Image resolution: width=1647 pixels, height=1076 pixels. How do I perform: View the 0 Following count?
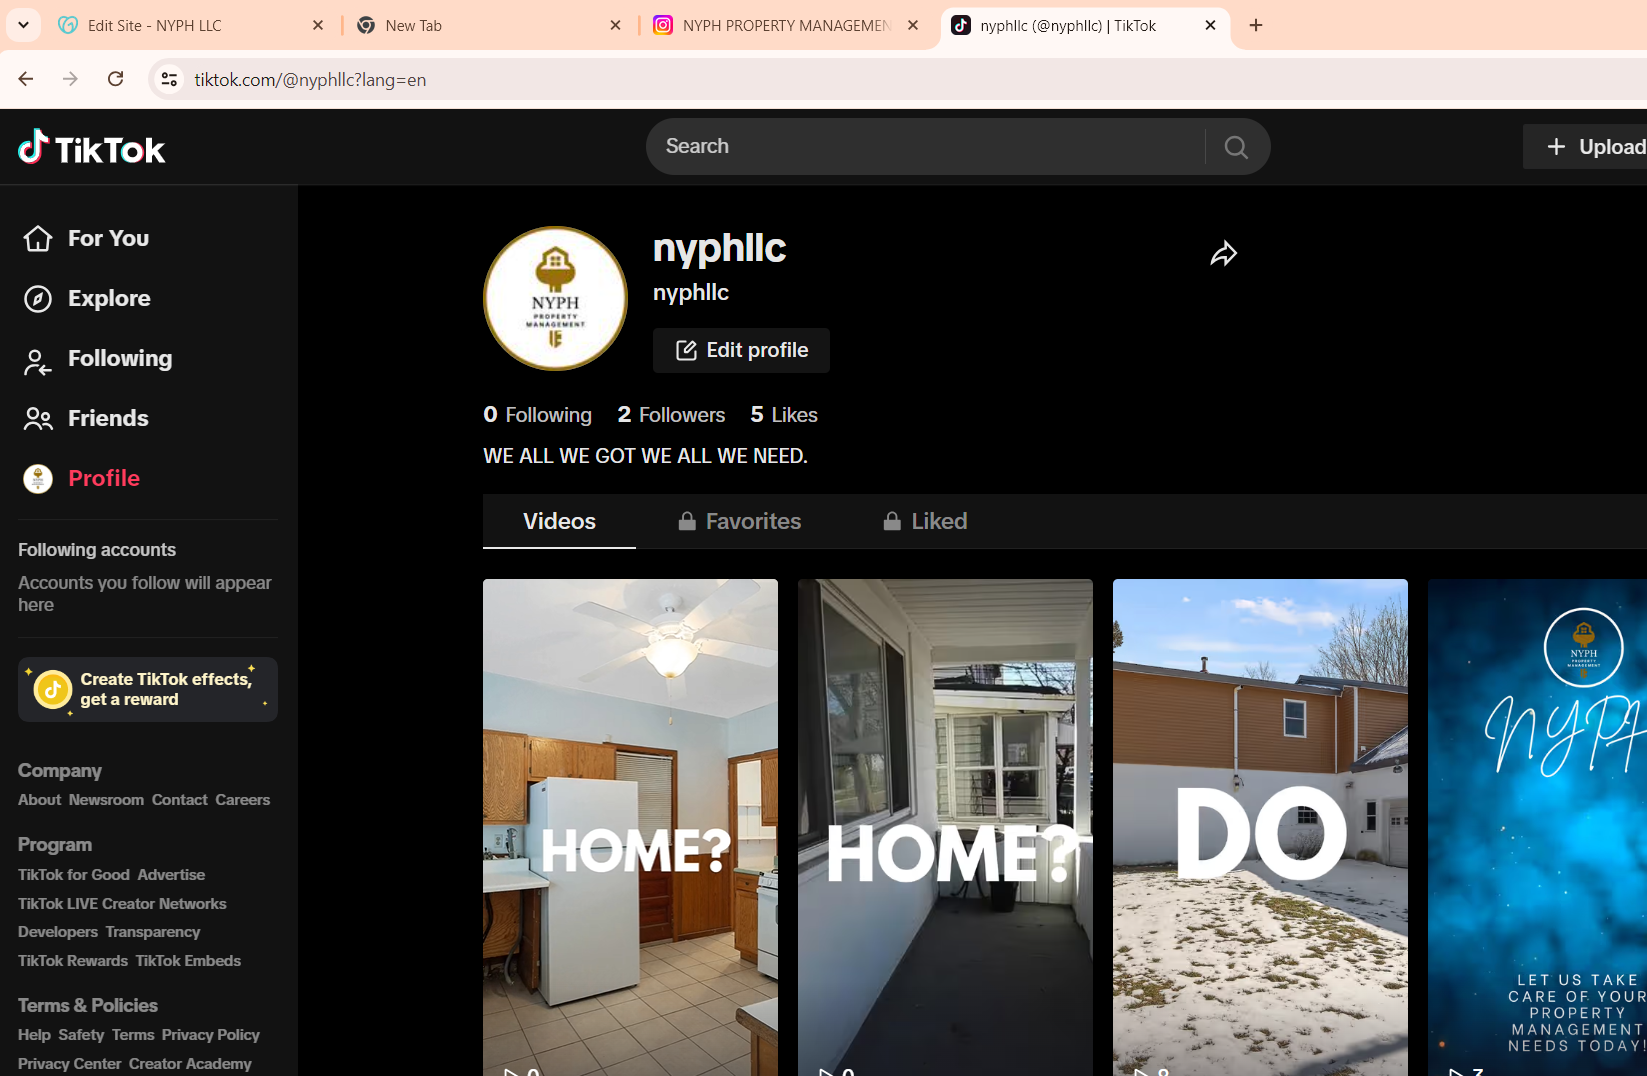pyautogui.click(x=537, y=414)
